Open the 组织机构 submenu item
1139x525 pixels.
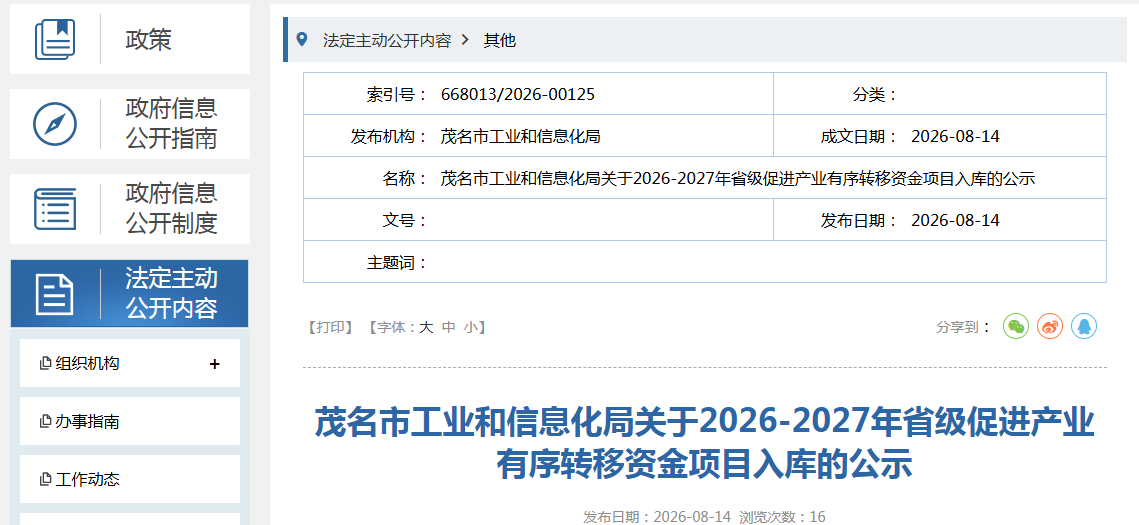coord(130,363)
